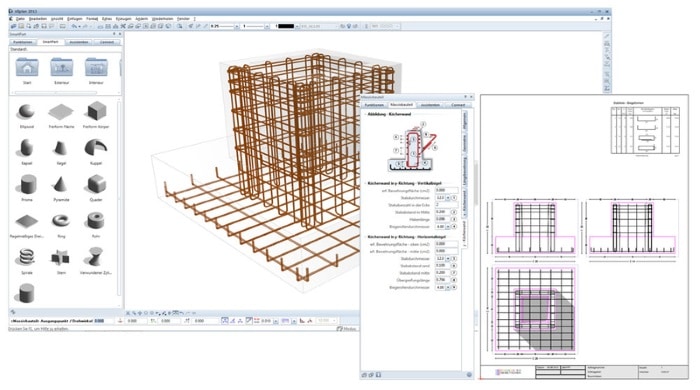Open the Ansicht menu
Image resolution: width=700 pixels, height=390 pixels.
[x=57, y=19]
